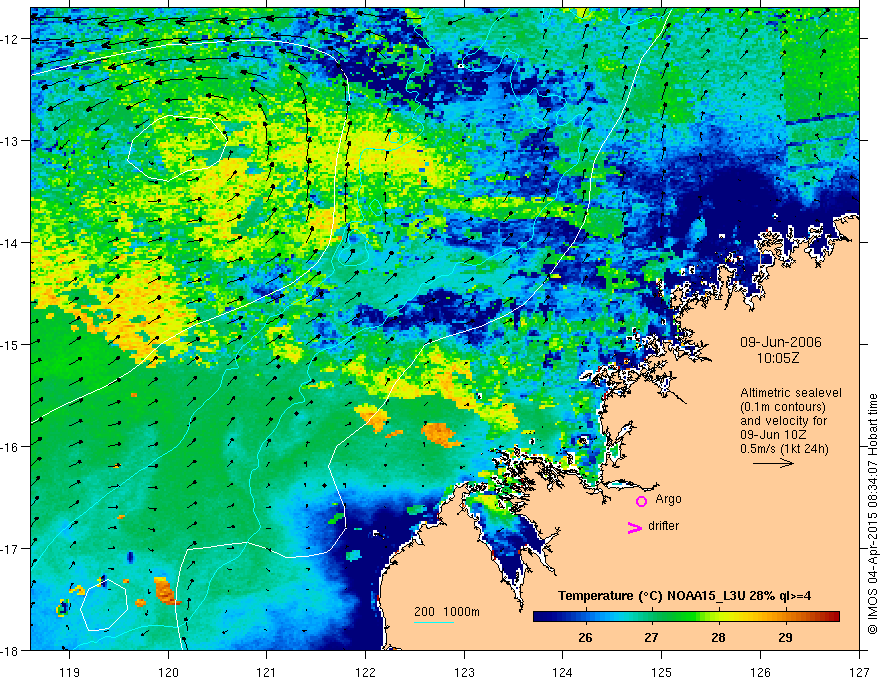880x680 pixels.
Task: Click the latitude label -18
Action: coord(10,650)
